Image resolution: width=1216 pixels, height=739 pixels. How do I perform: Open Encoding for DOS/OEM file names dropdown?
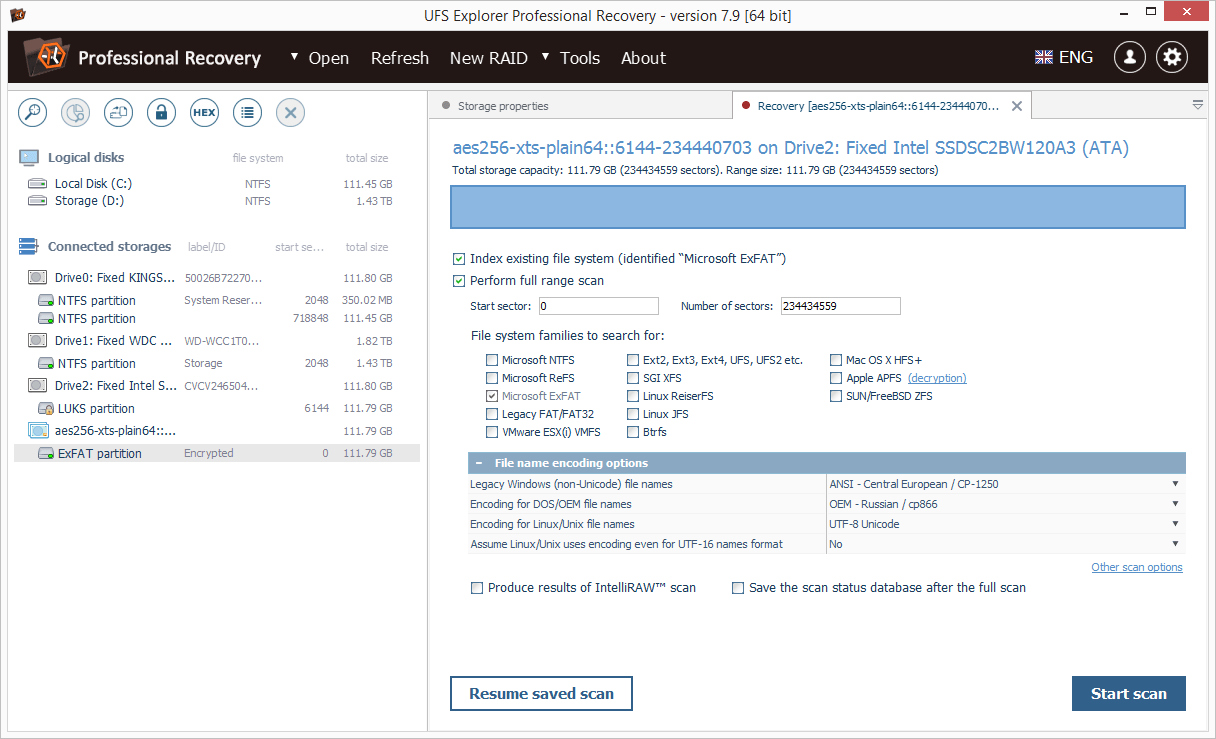click(x=1005, y=504)
